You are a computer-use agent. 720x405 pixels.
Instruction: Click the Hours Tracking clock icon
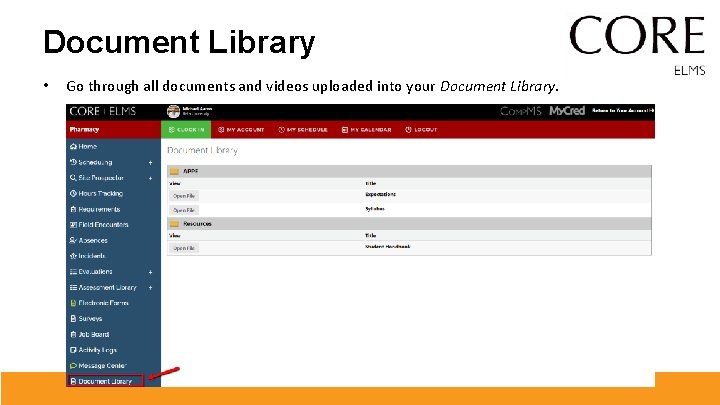pos(73,193)
